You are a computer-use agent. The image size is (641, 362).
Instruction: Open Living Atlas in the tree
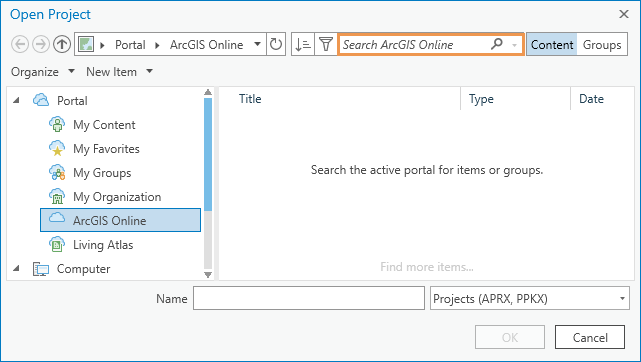point(103,245)
